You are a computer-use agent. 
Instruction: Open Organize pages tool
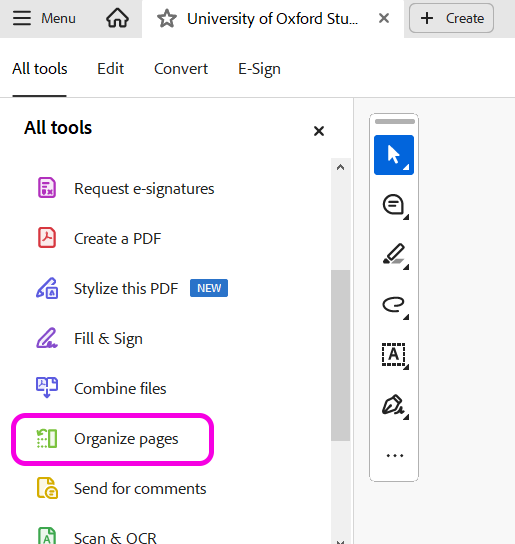point(112,439)
